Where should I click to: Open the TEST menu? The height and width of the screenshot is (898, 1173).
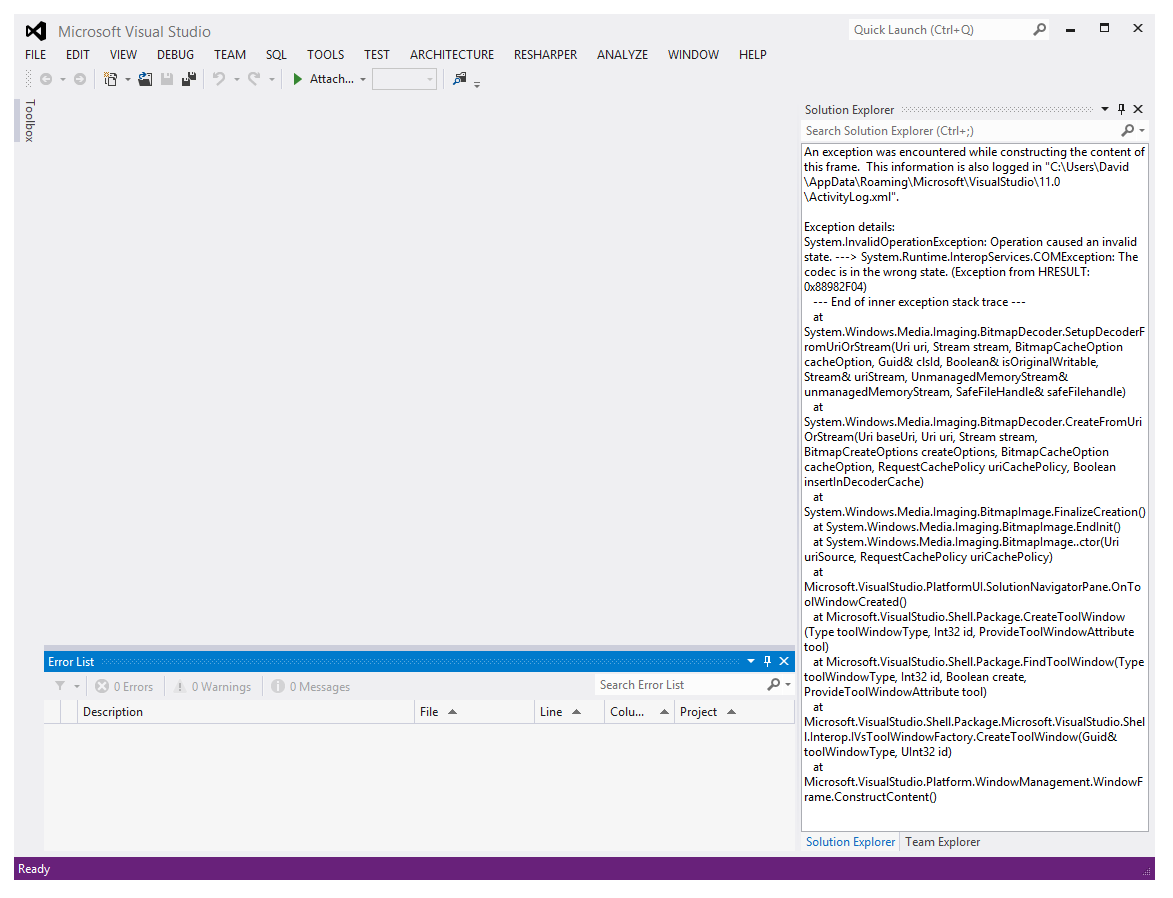coord(377,55)
